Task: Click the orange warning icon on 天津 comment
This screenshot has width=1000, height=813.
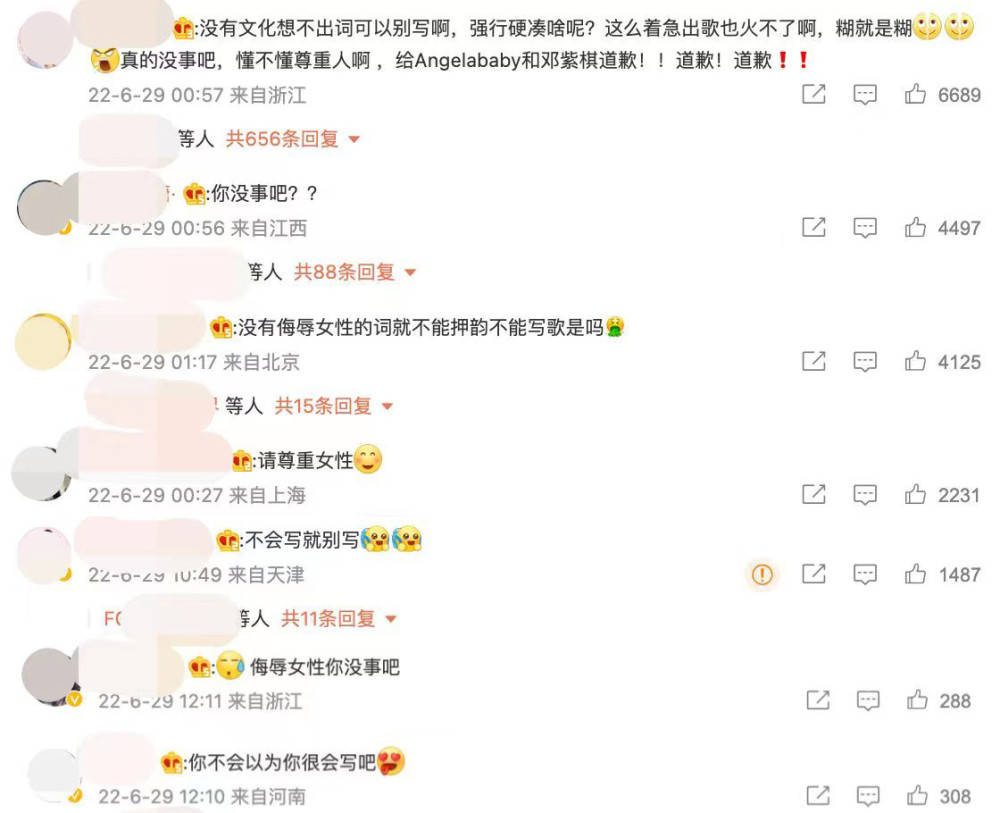Action: click(x=762, y=575)
